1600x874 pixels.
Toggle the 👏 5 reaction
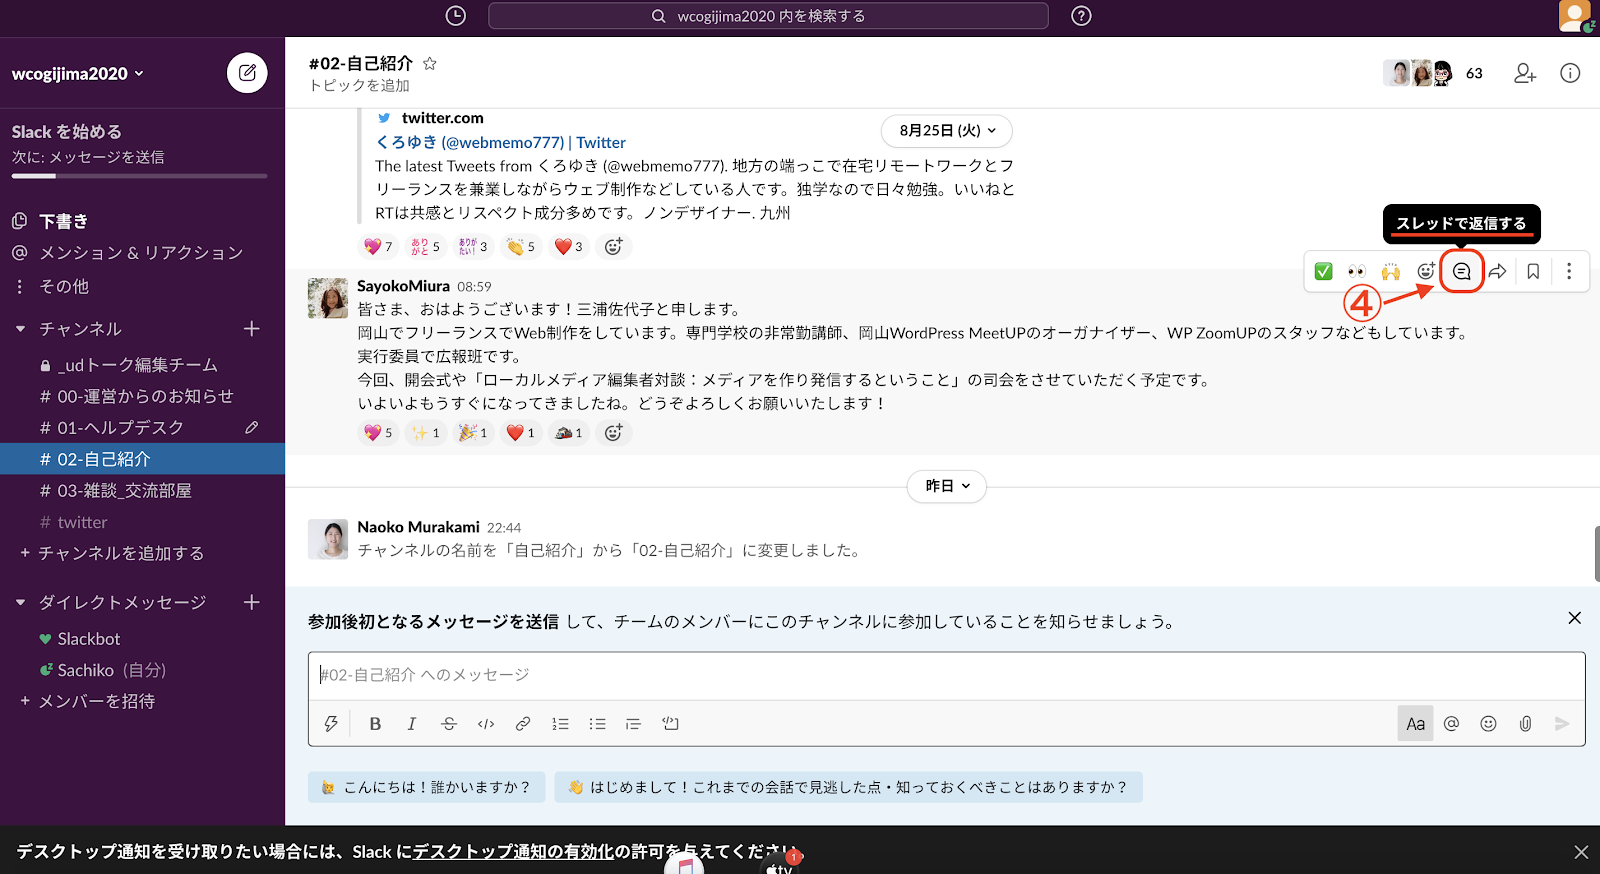coord(521,246)
